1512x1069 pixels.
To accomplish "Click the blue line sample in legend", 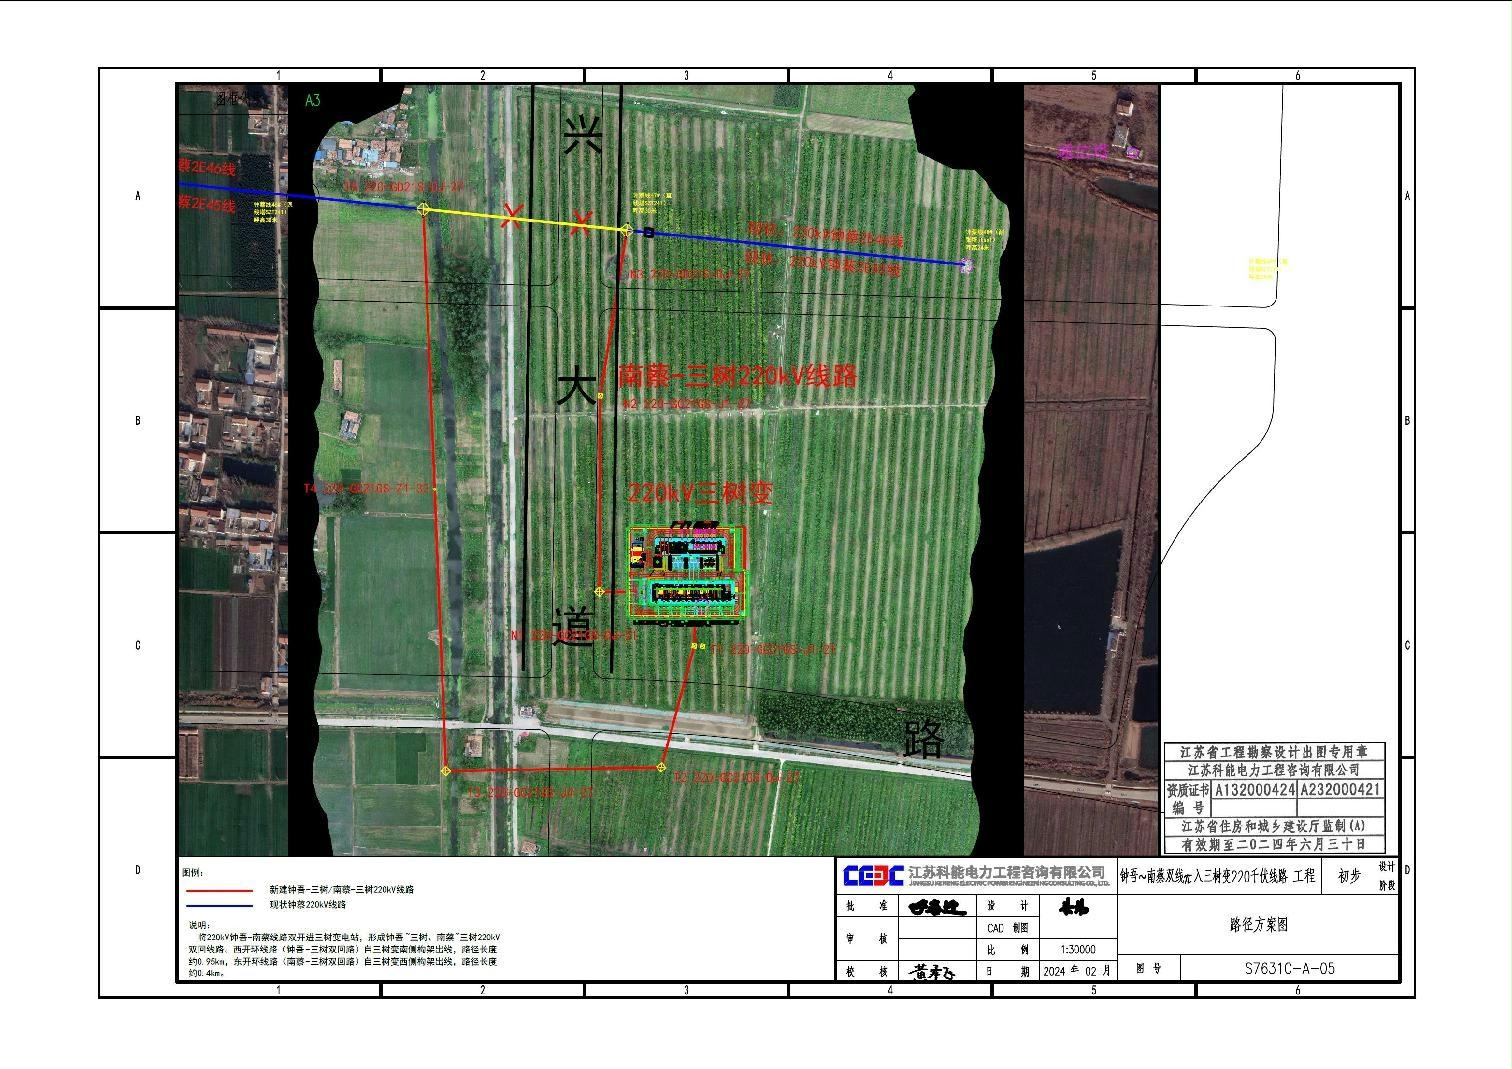I will pyautogui.click(x=220, y=904).
